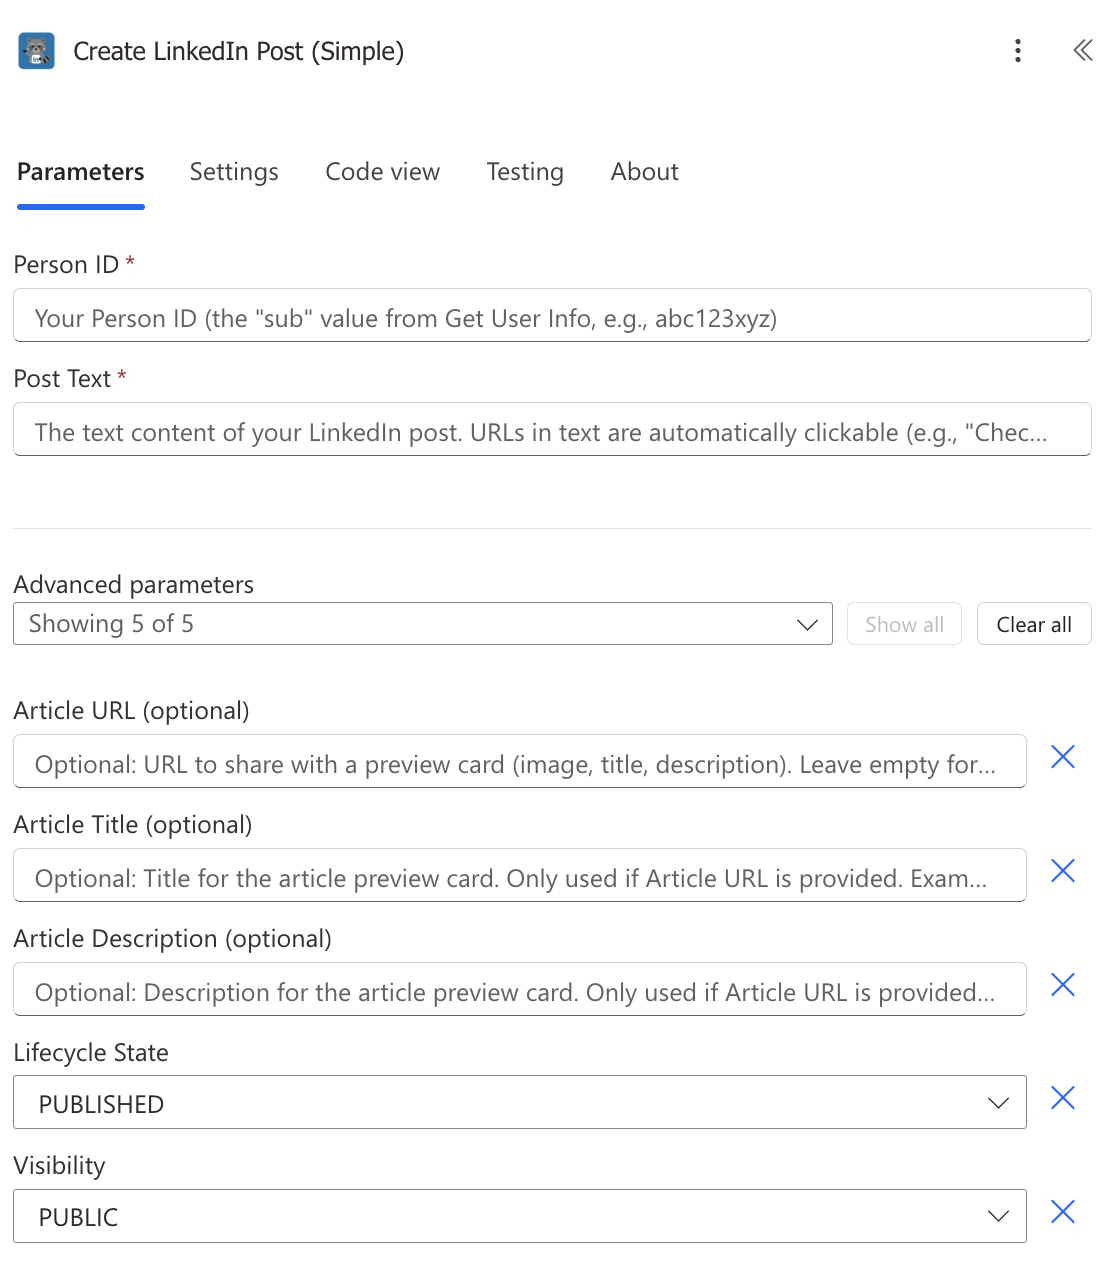
Task: Remove the Article Description parameter
Action: pos(1063,985)
